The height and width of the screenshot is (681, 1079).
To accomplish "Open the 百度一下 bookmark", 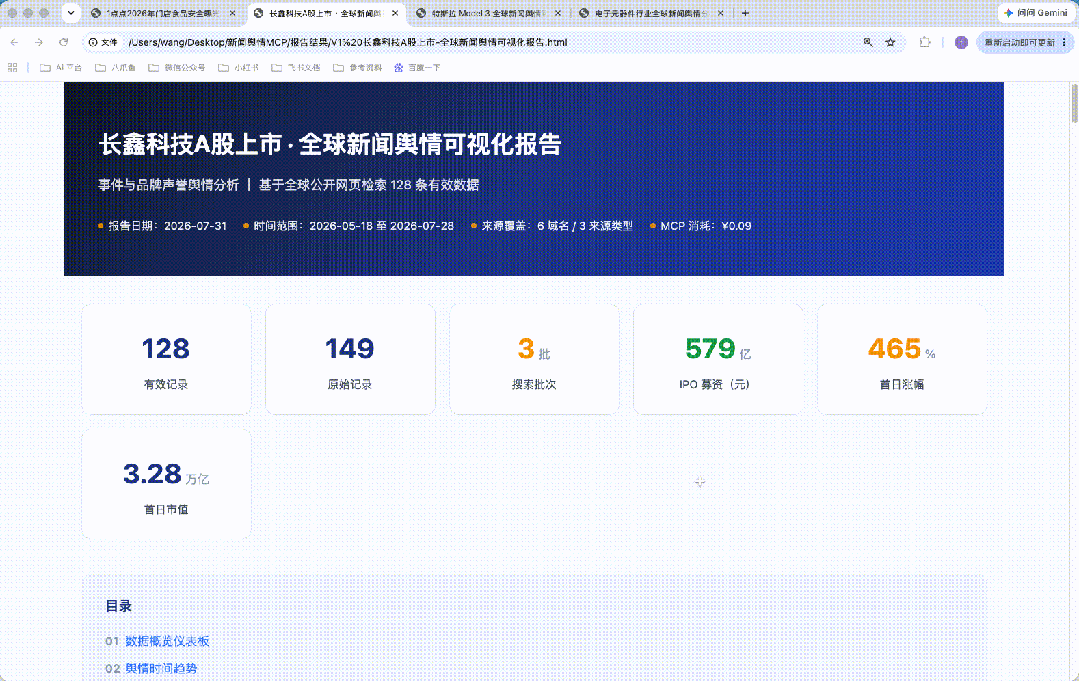I will [417, 67].
